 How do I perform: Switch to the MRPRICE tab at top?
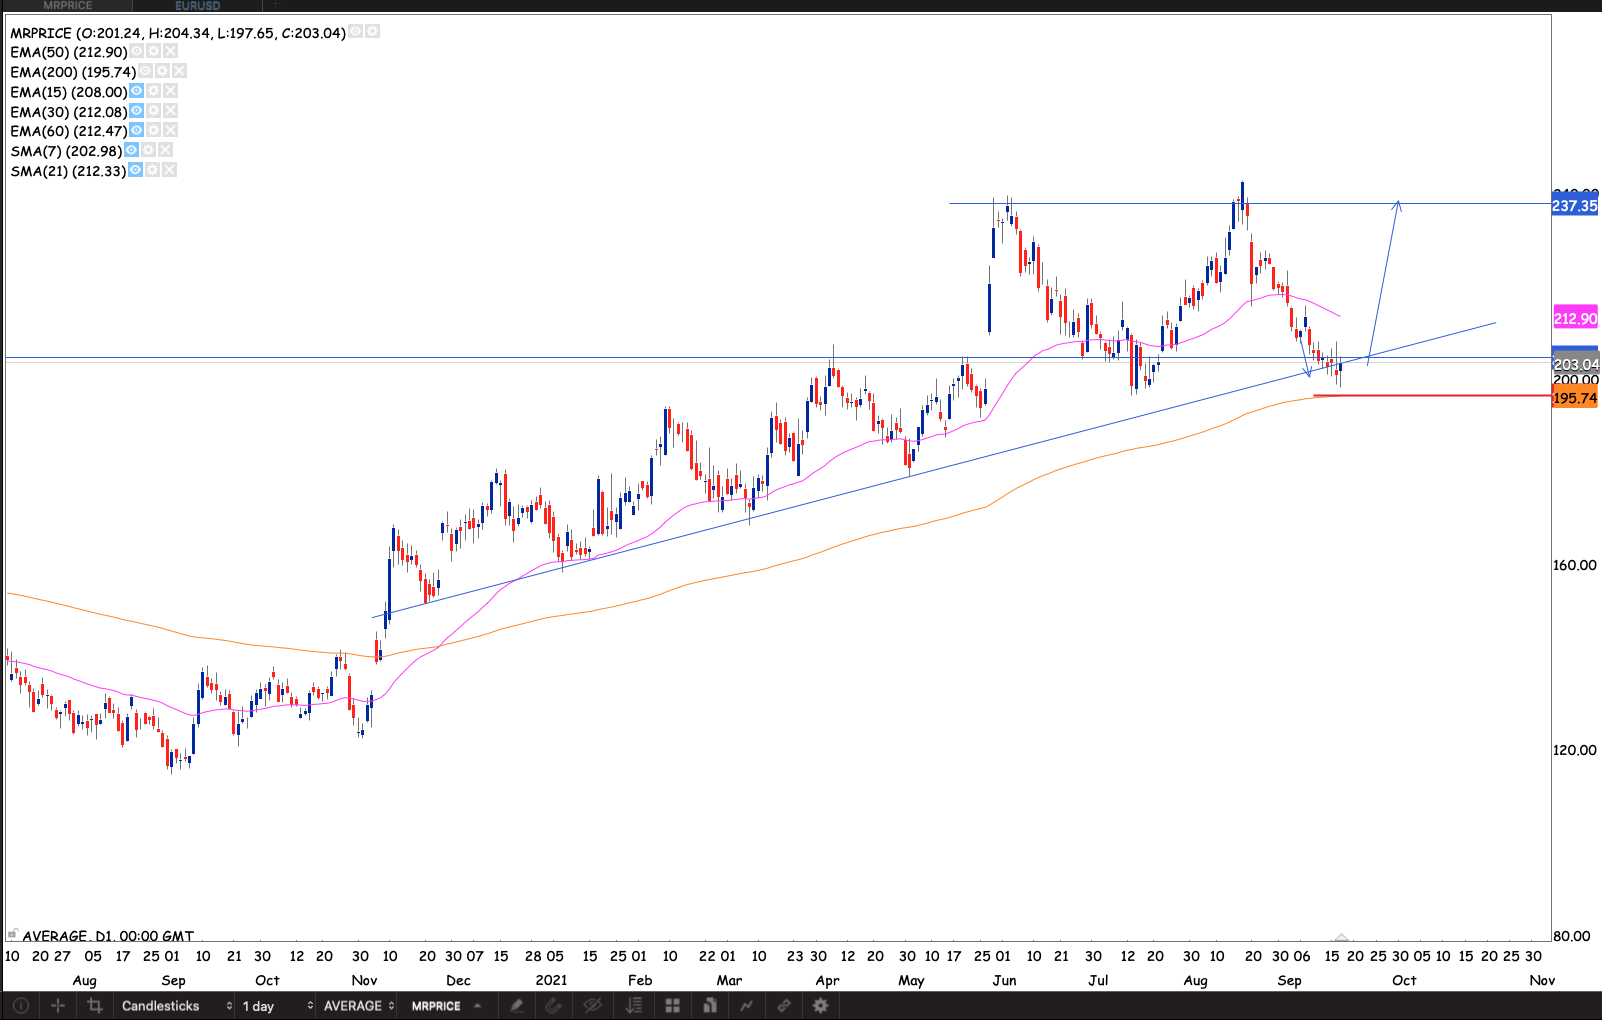click(67, 6)
